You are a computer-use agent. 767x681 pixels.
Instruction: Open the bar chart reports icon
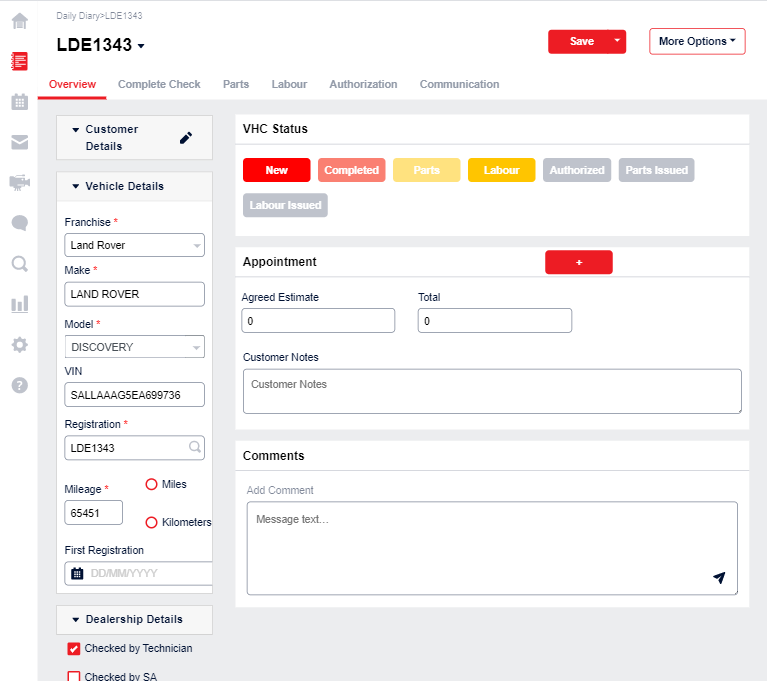coord(19,304)
